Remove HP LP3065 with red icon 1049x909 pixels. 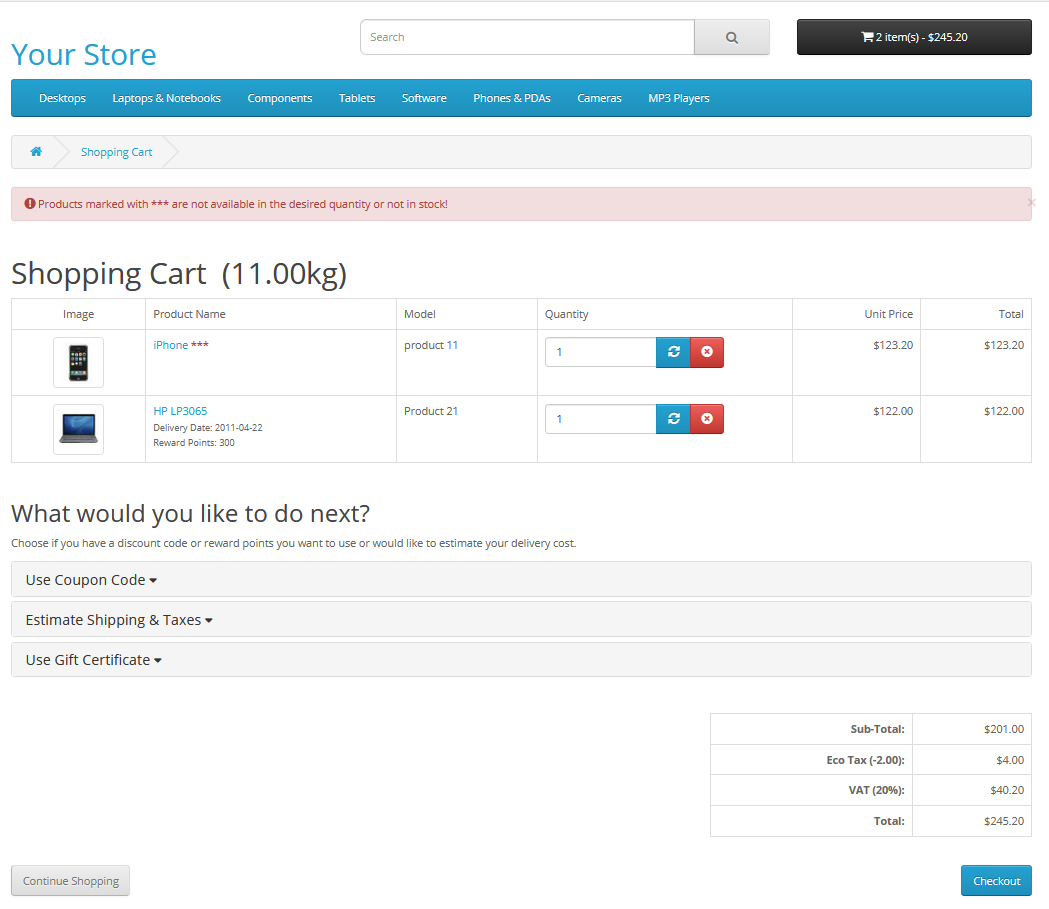coord(706,419)
